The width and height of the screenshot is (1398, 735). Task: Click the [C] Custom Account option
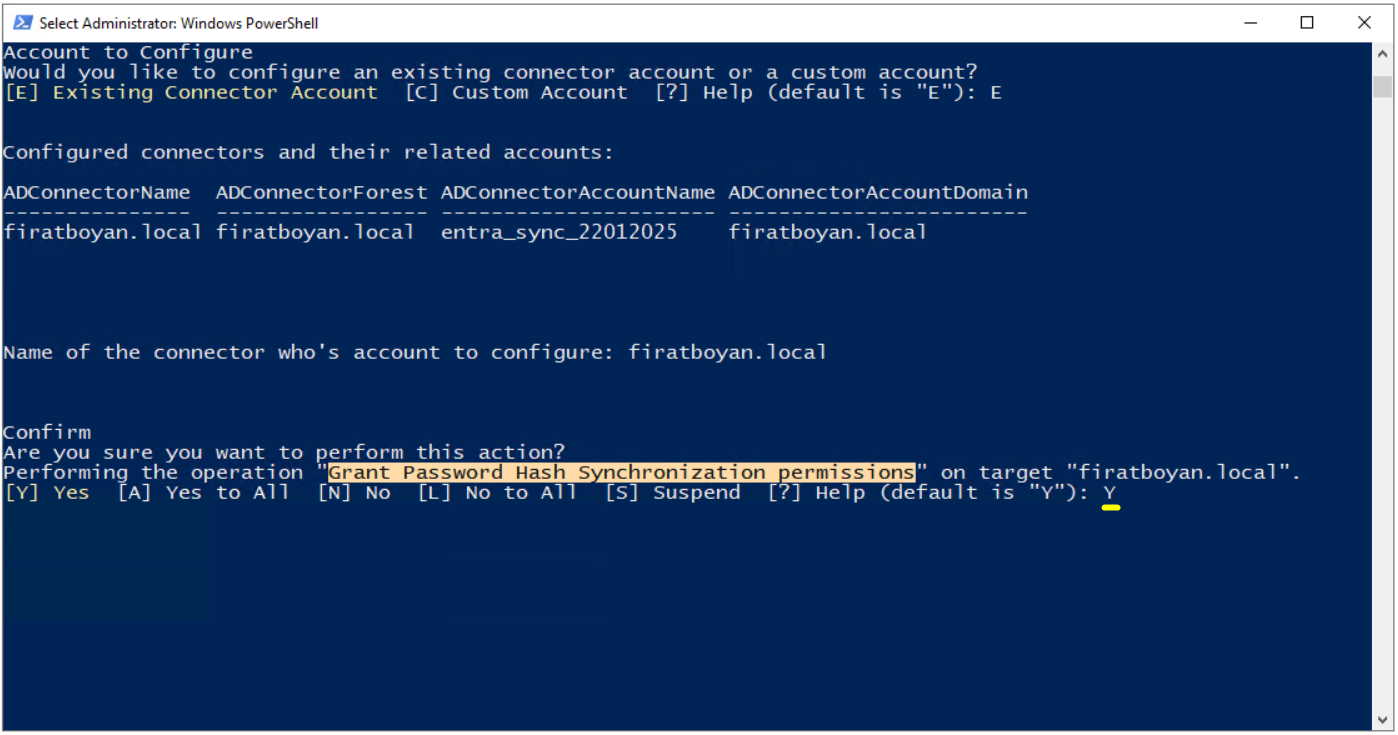tap(516, 92)
